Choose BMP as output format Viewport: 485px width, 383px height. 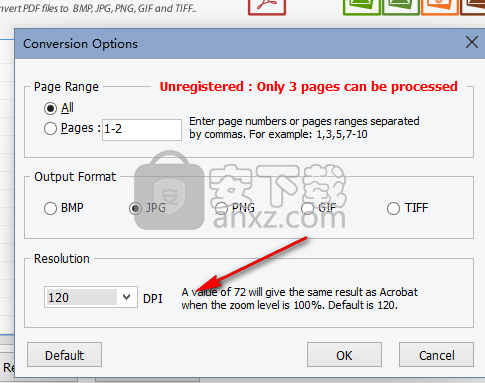(50, 209)
